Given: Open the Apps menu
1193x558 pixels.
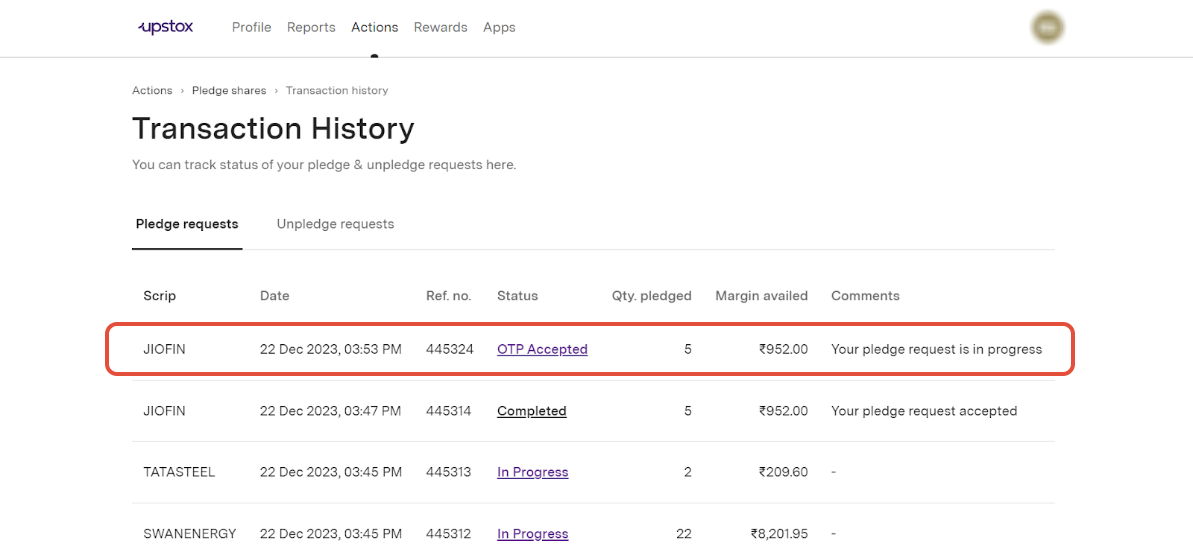Looking at the screenshot, I should coord(499,27).
